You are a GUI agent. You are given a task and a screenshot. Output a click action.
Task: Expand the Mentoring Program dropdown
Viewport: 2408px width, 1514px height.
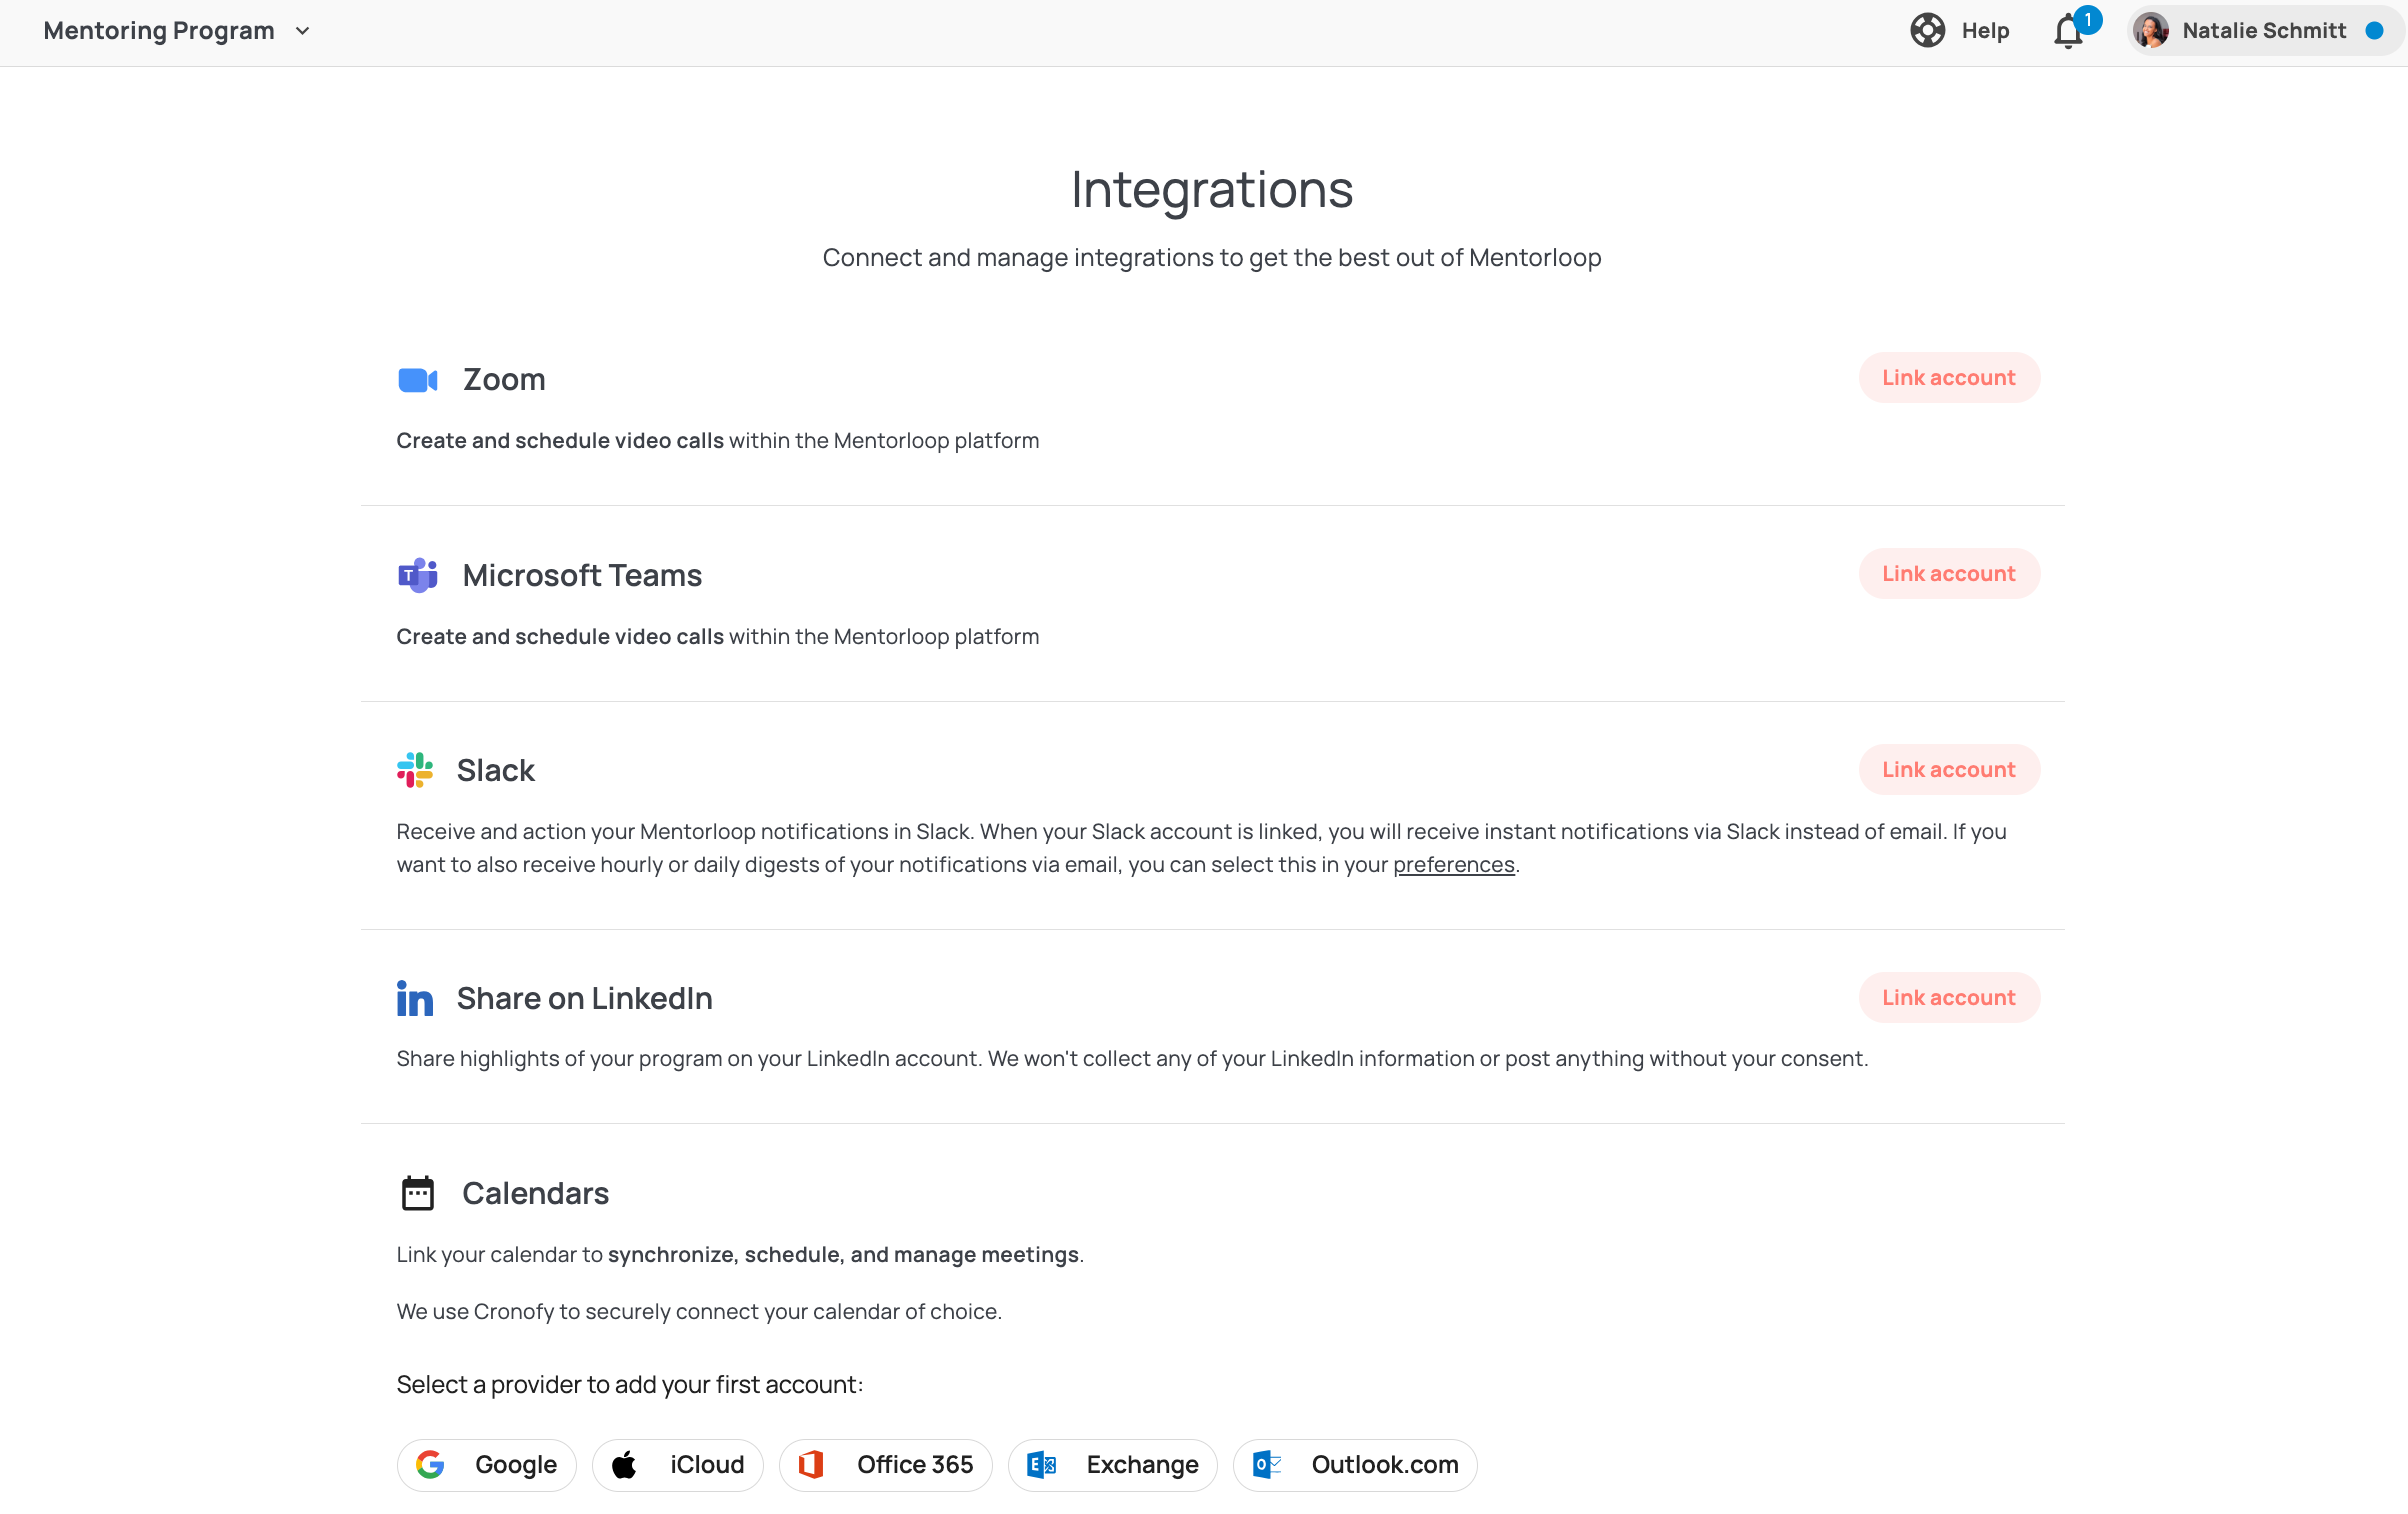[177, 30]
